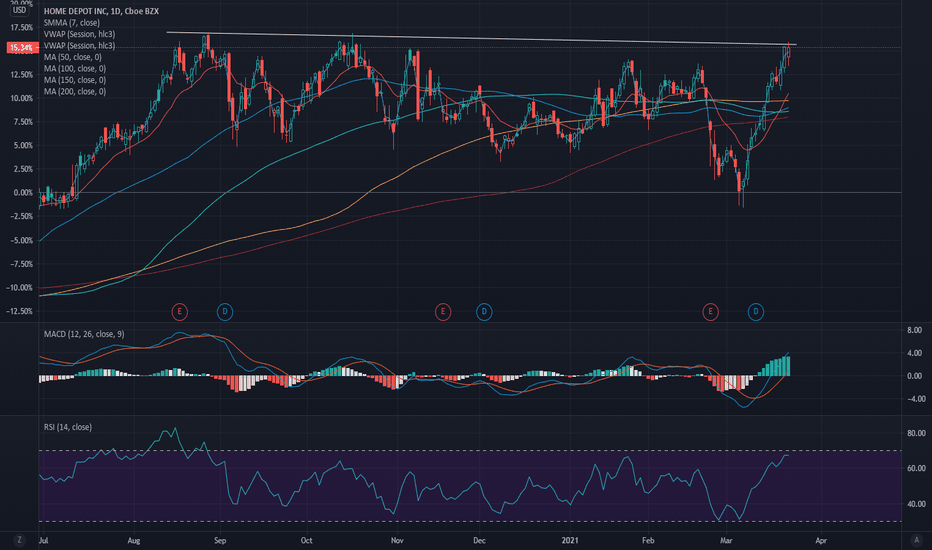This screenshot has height=550, width=932.
Task: Open the dividend marker near September
Action: point(225,312)
